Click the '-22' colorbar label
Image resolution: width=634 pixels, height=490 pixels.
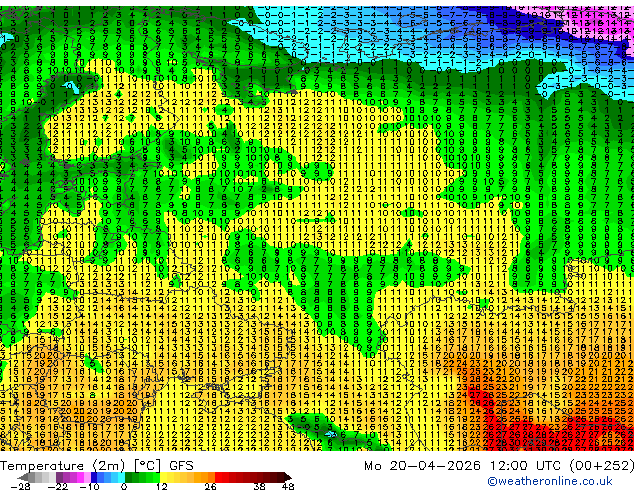coord(58,486)
